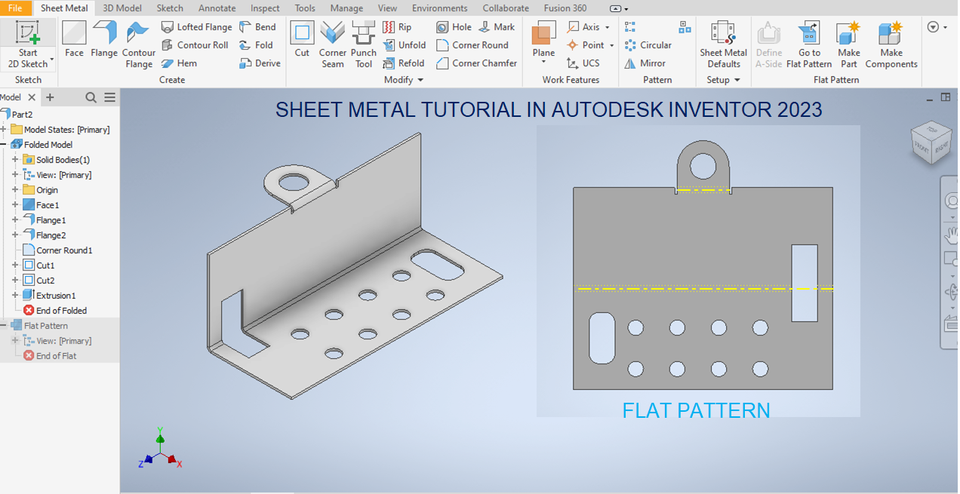Click the File menu button
The width and height of the screenshot is (960, 494).
[19, 8]
